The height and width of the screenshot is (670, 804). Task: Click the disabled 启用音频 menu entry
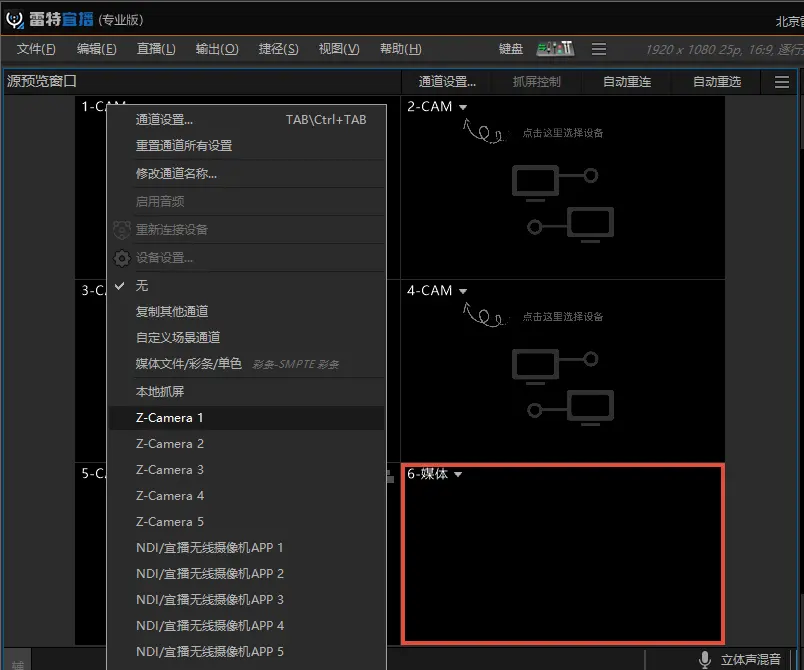(247, 201)
